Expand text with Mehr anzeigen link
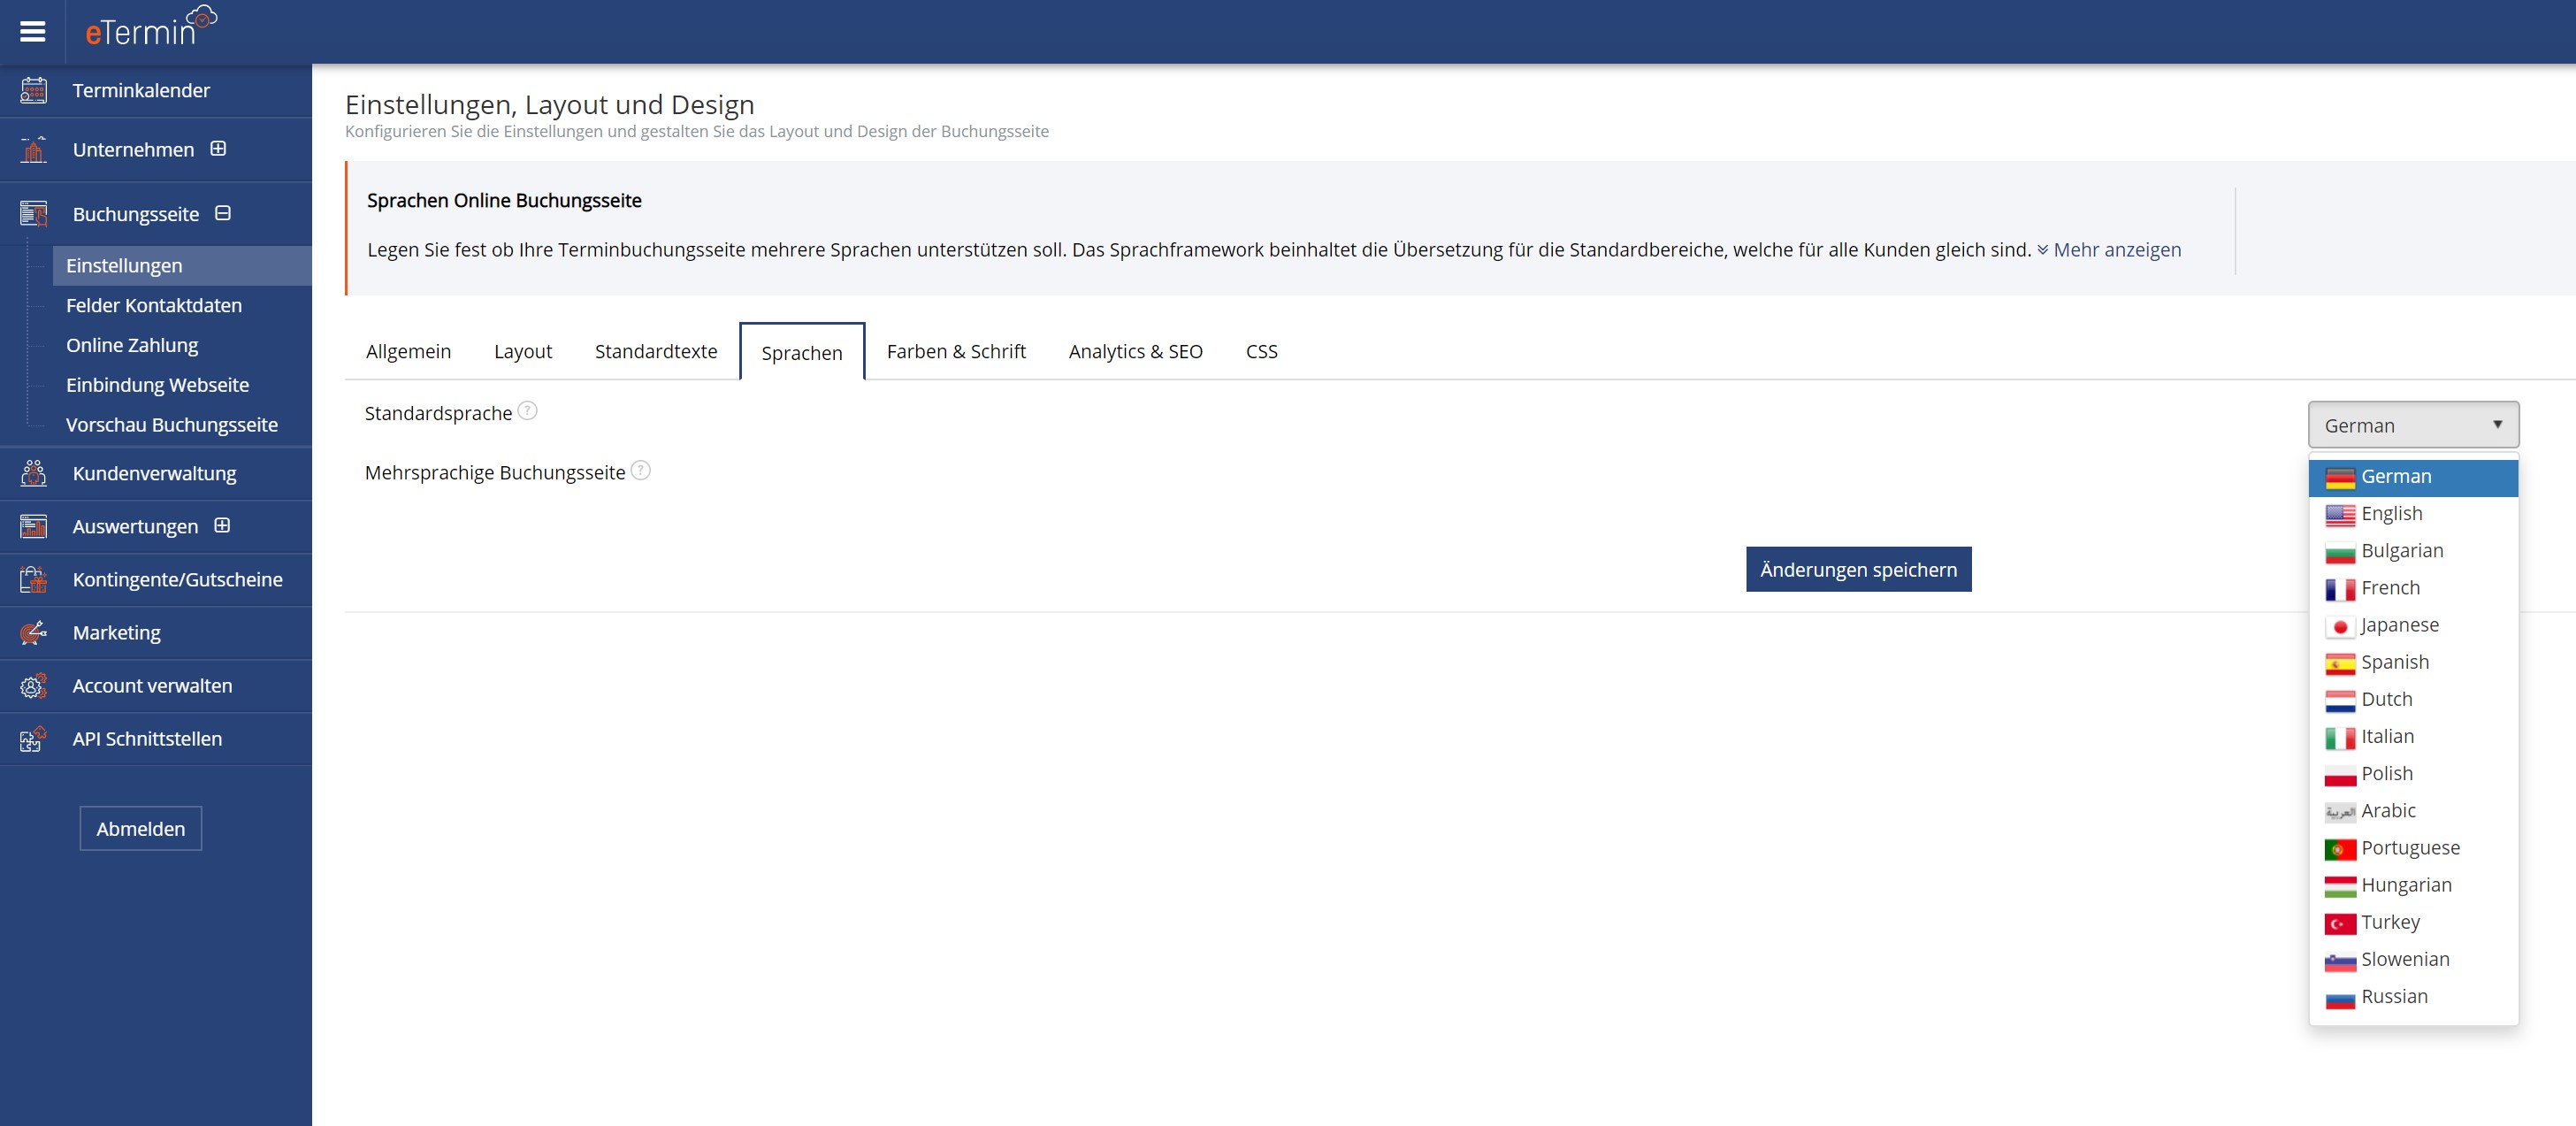 pyautogui.click(x=2109, y=250)
